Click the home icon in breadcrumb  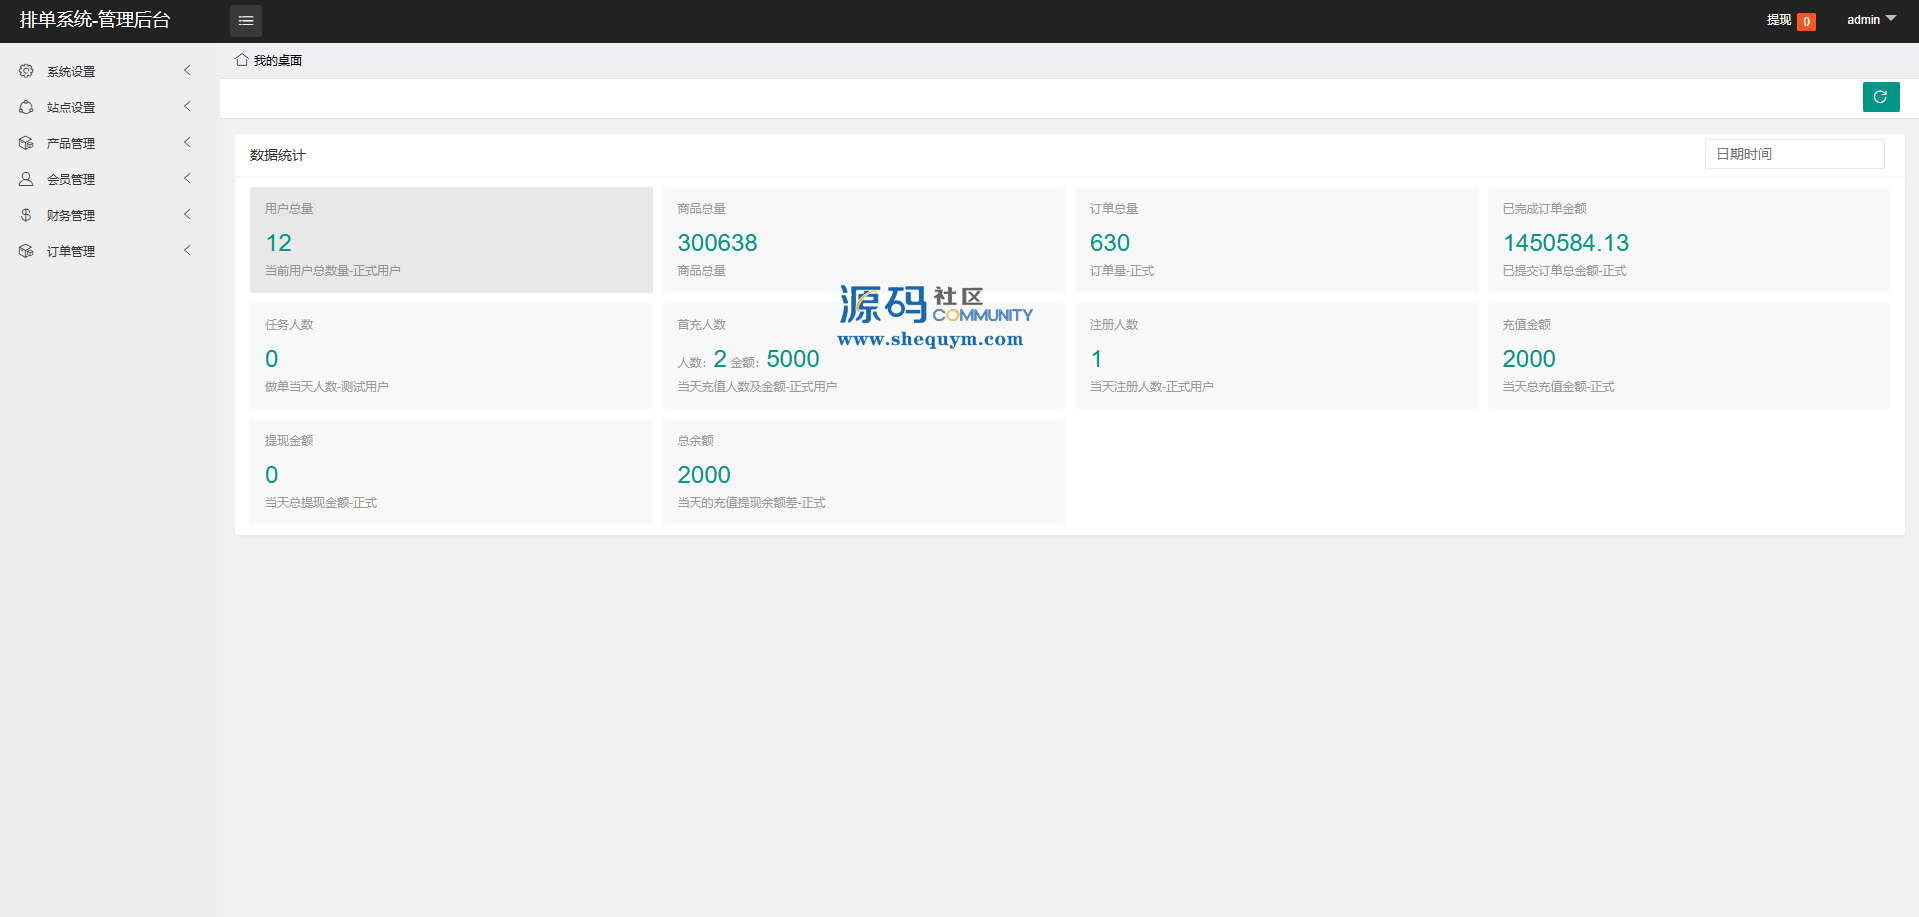[242, 60]
